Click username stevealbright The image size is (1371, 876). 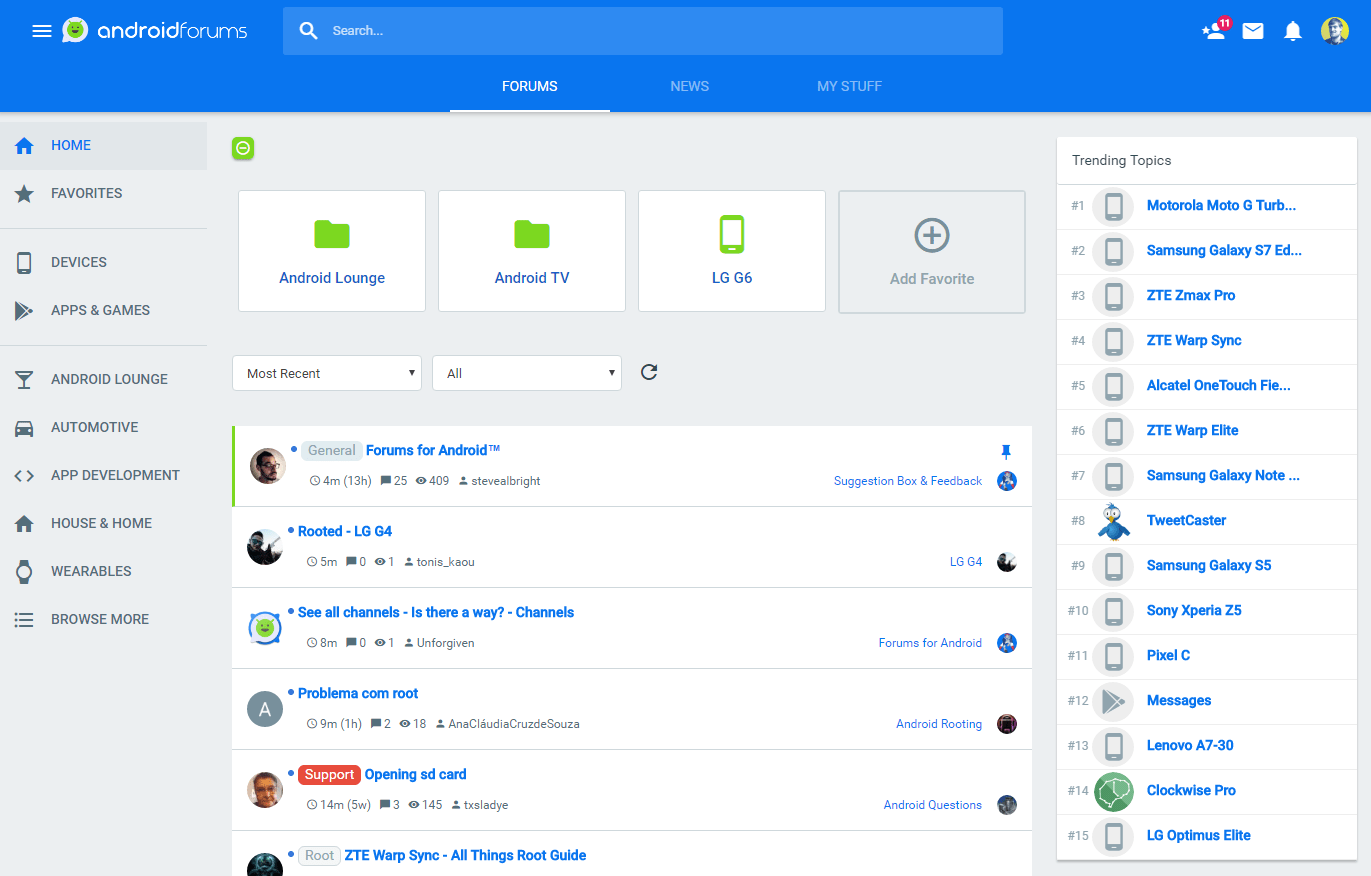click(x=507, y=481)
